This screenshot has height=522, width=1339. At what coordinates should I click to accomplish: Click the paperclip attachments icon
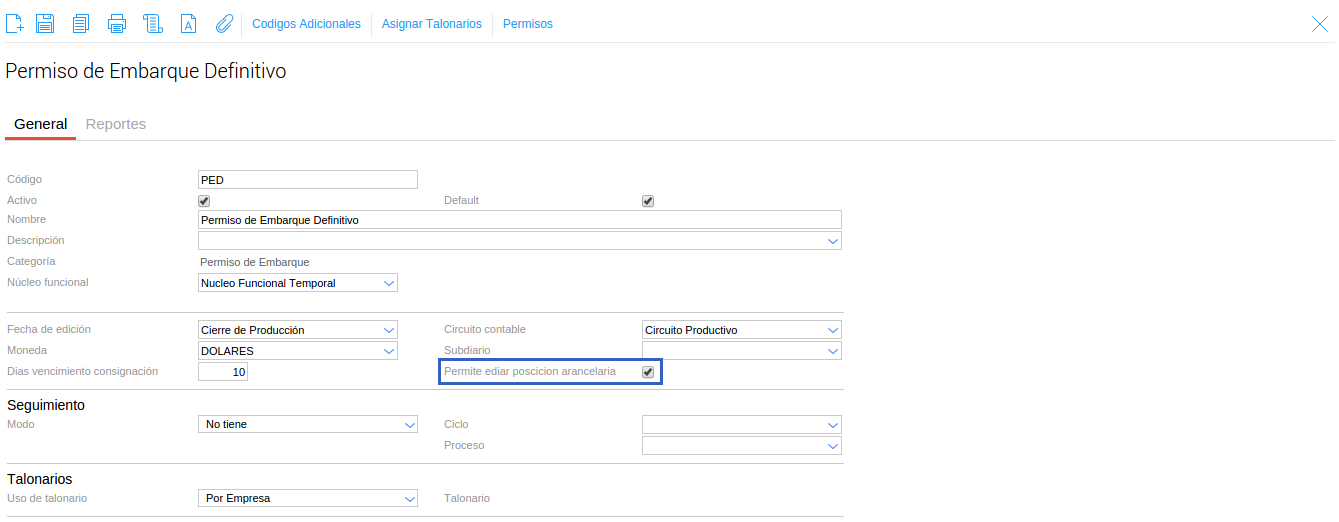click(x=224, y=24)
